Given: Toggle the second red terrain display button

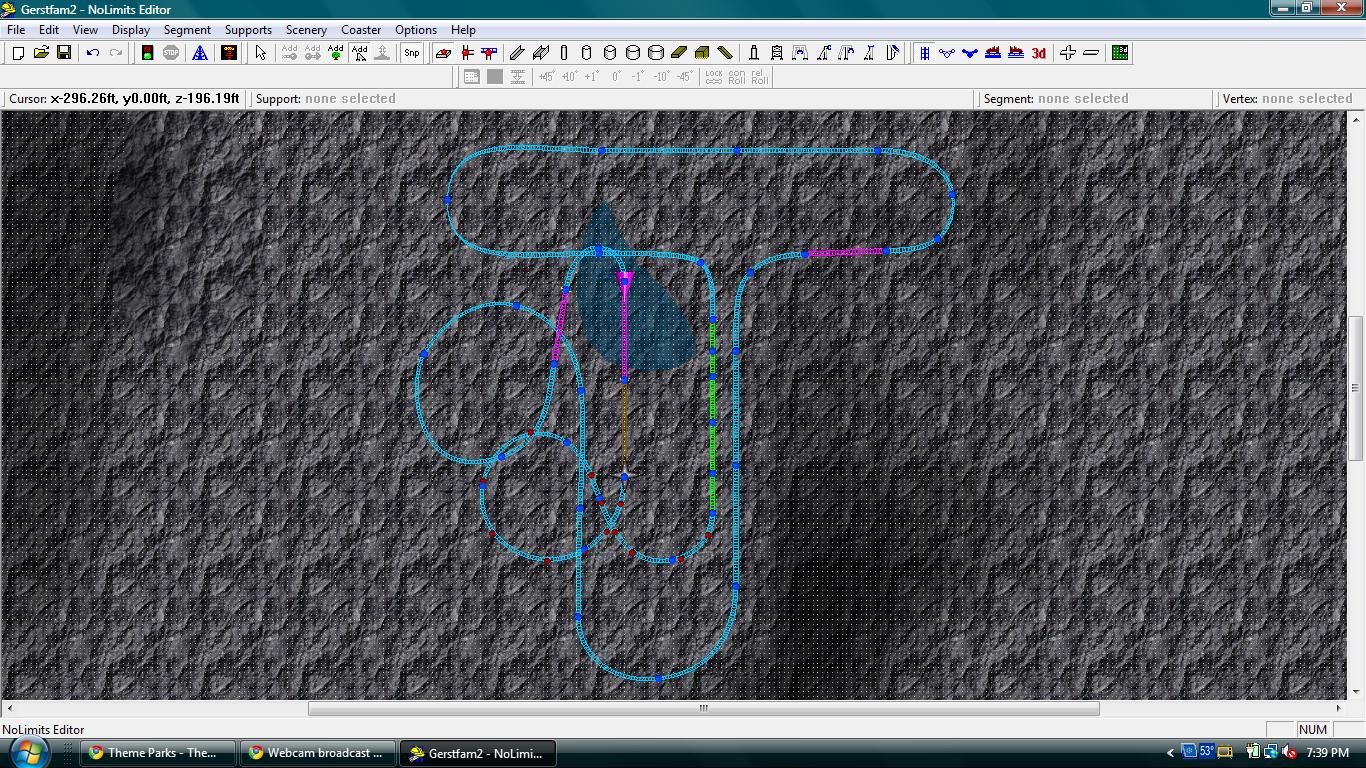Looking at the screenshot, I should [1016, 53].
